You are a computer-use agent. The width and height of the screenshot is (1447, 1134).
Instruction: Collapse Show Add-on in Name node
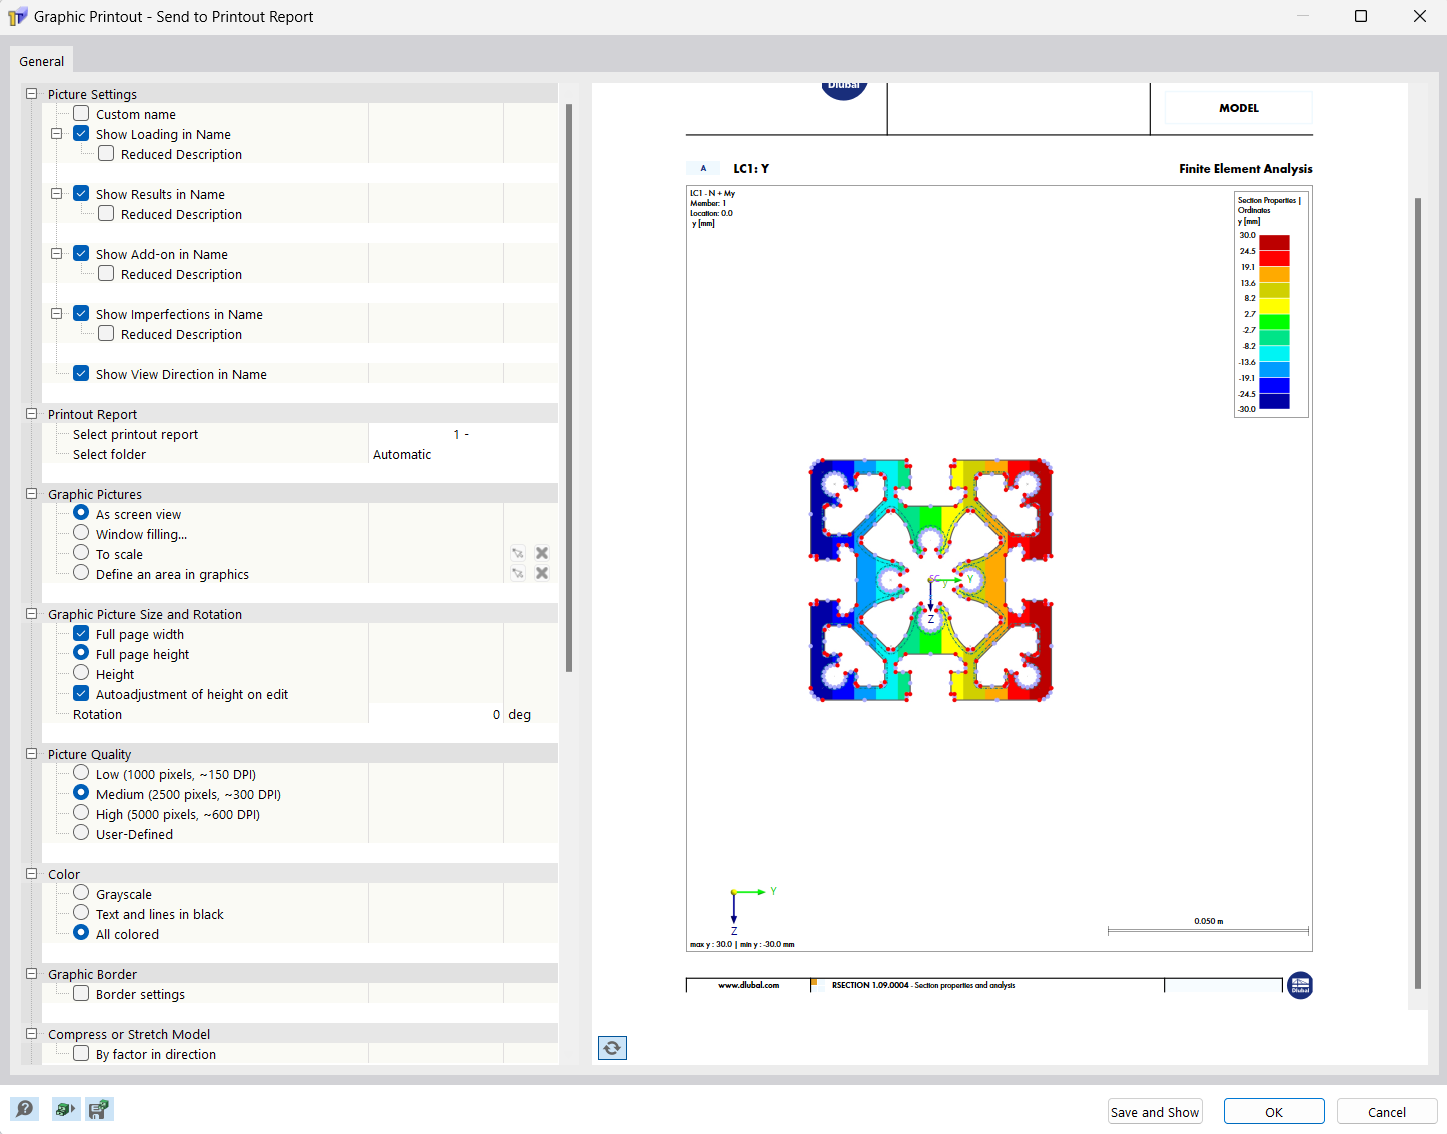(57, 253)
